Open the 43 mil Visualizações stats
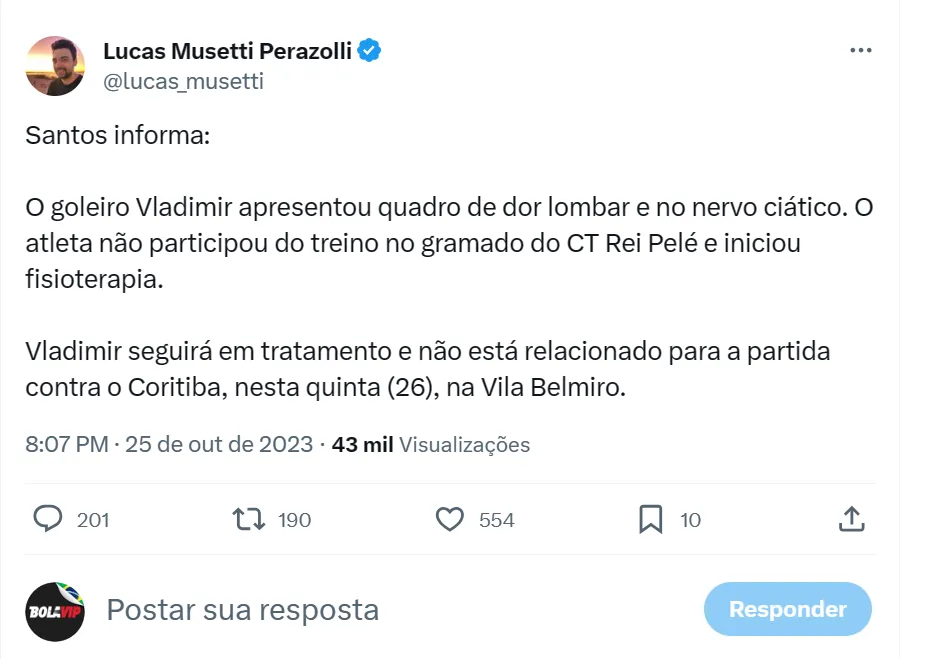933x659 pixels. click(431, 445)
